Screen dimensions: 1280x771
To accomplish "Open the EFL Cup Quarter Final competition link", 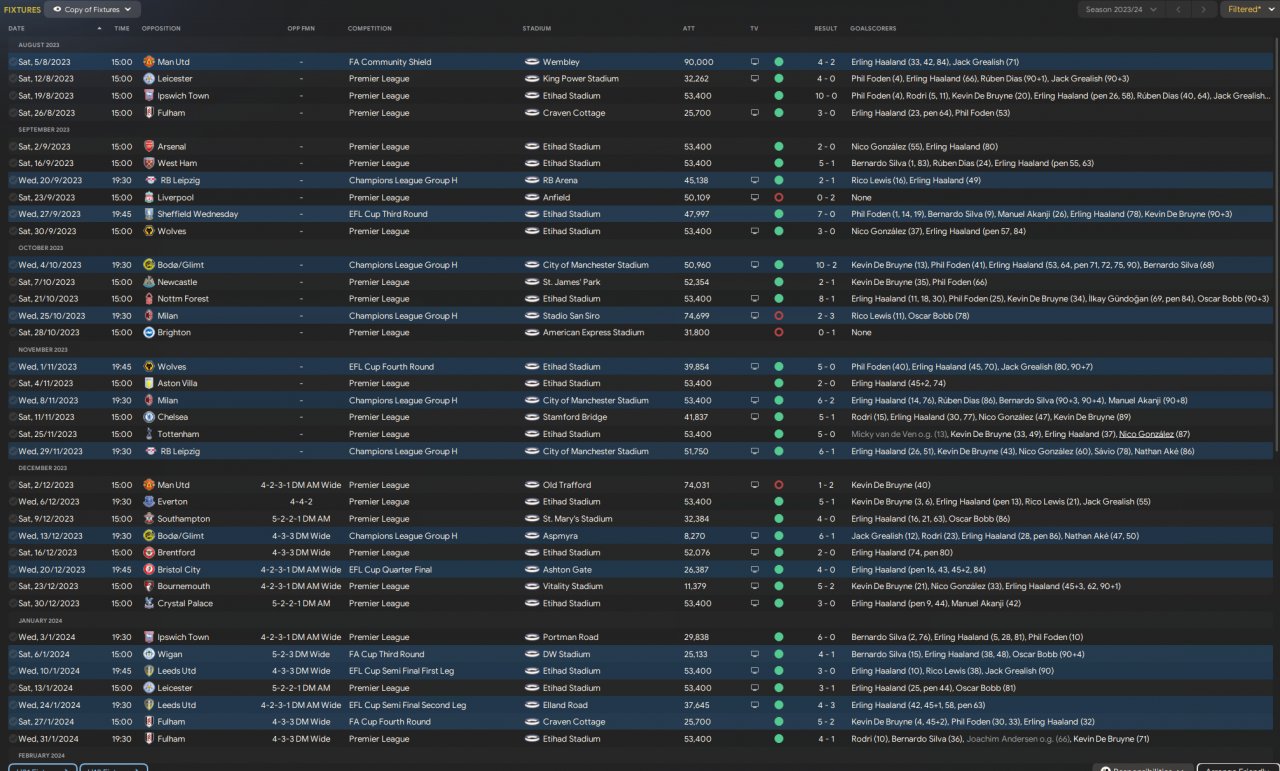I will pyautogui.click(x=390, y=570).
